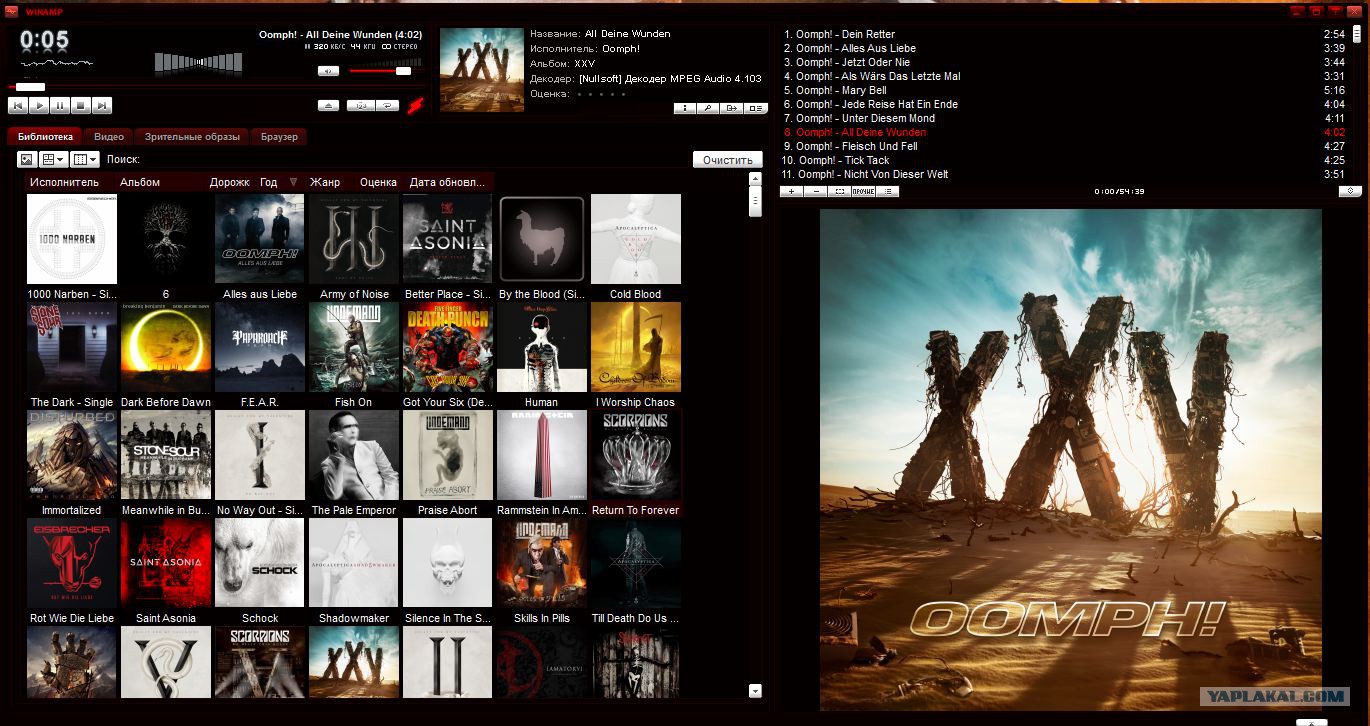
Task: Select the Fish On album
Action: 354,355
